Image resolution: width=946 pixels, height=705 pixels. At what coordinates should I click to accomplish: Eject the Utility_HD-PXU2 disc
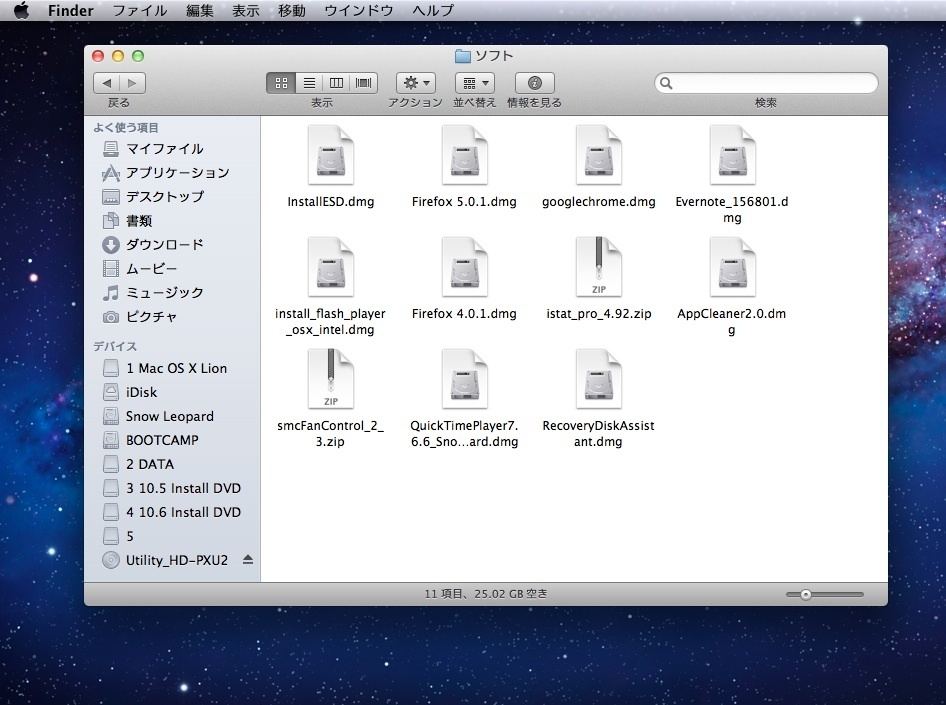click(248, 560)
